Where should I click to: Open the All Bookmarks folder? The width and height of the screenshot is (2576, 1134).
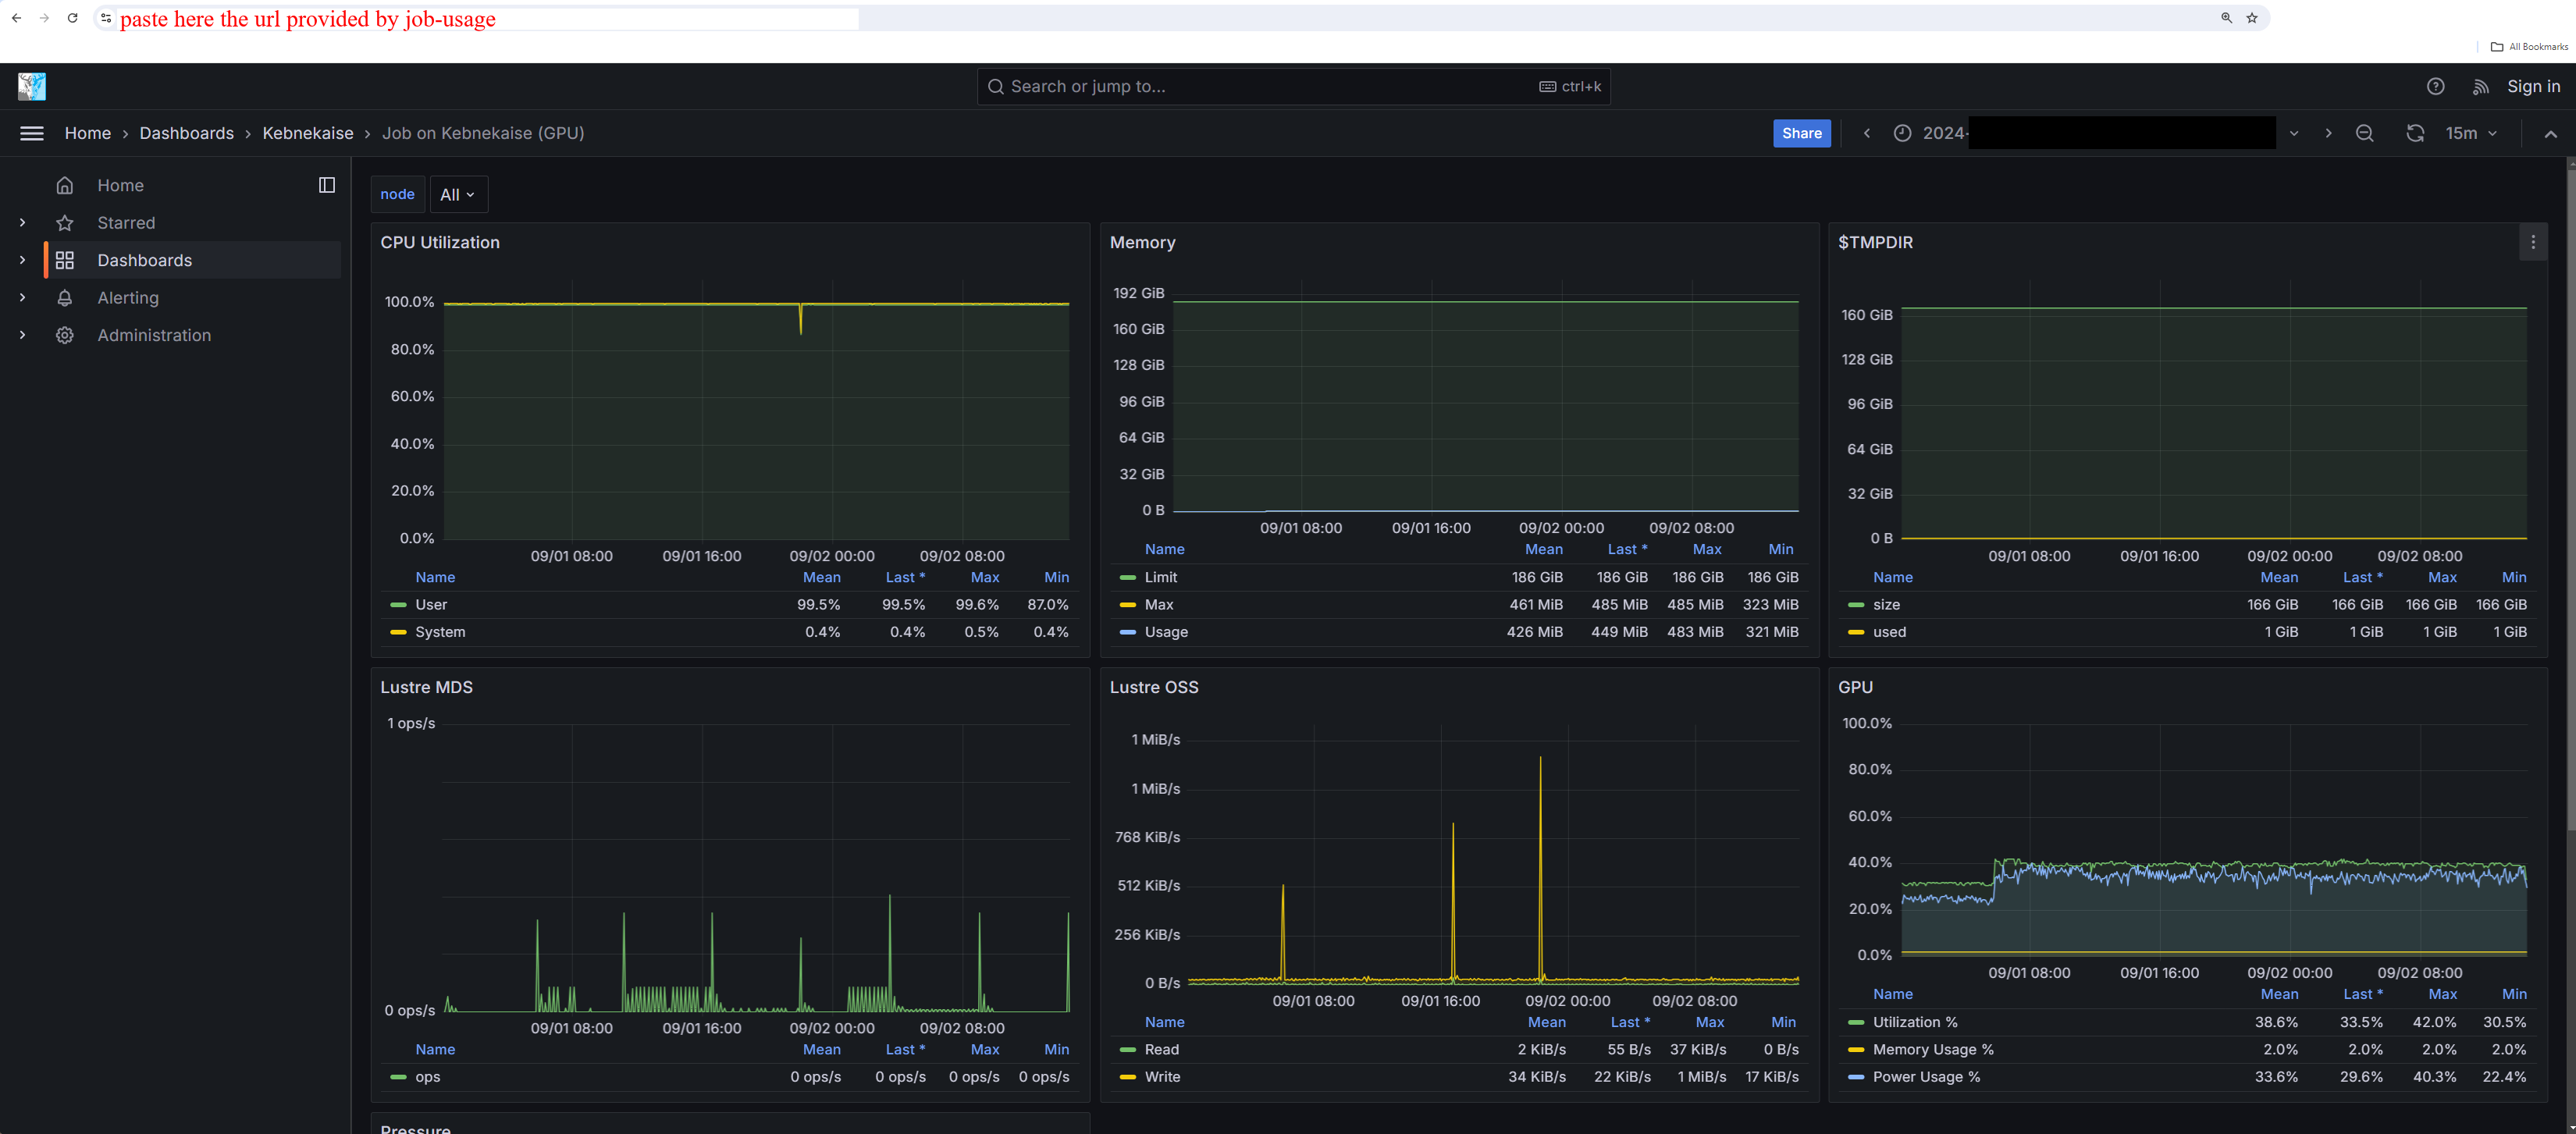pyautogui.click(x=2528, y=46)
